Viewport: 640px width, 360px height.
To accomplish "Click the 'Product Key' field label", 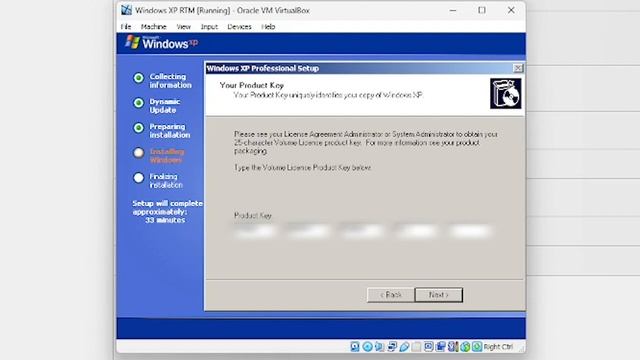I will [253, 216].
